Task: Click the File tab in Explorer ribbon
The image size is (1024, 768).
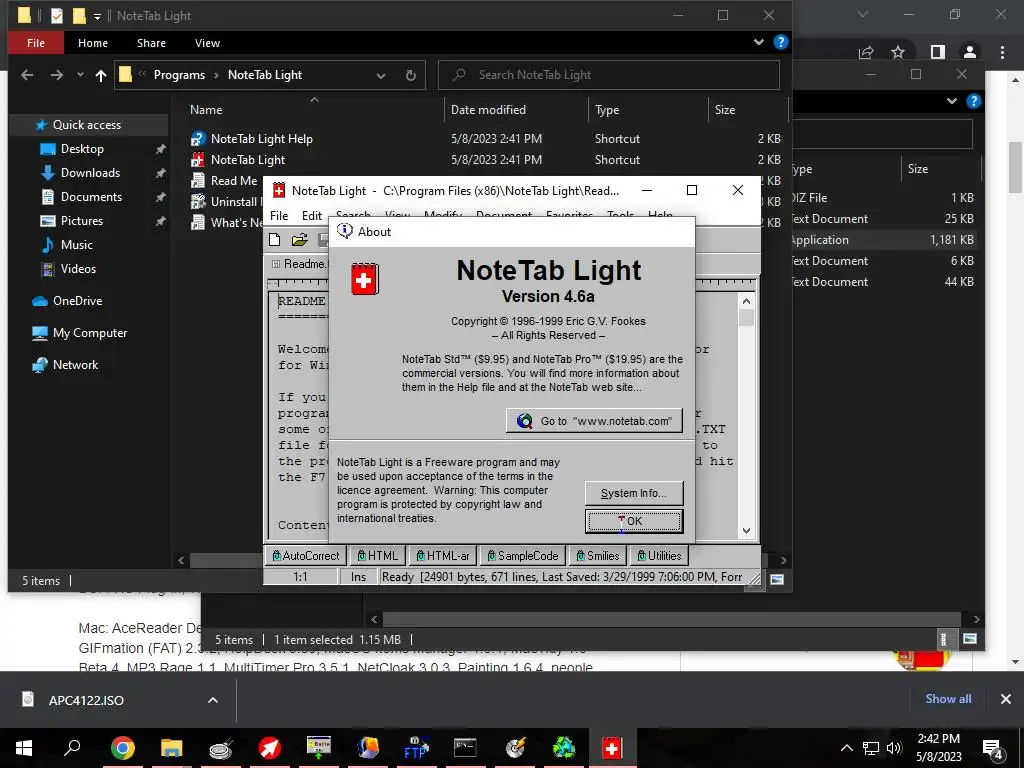Action: tap(36, 43)
